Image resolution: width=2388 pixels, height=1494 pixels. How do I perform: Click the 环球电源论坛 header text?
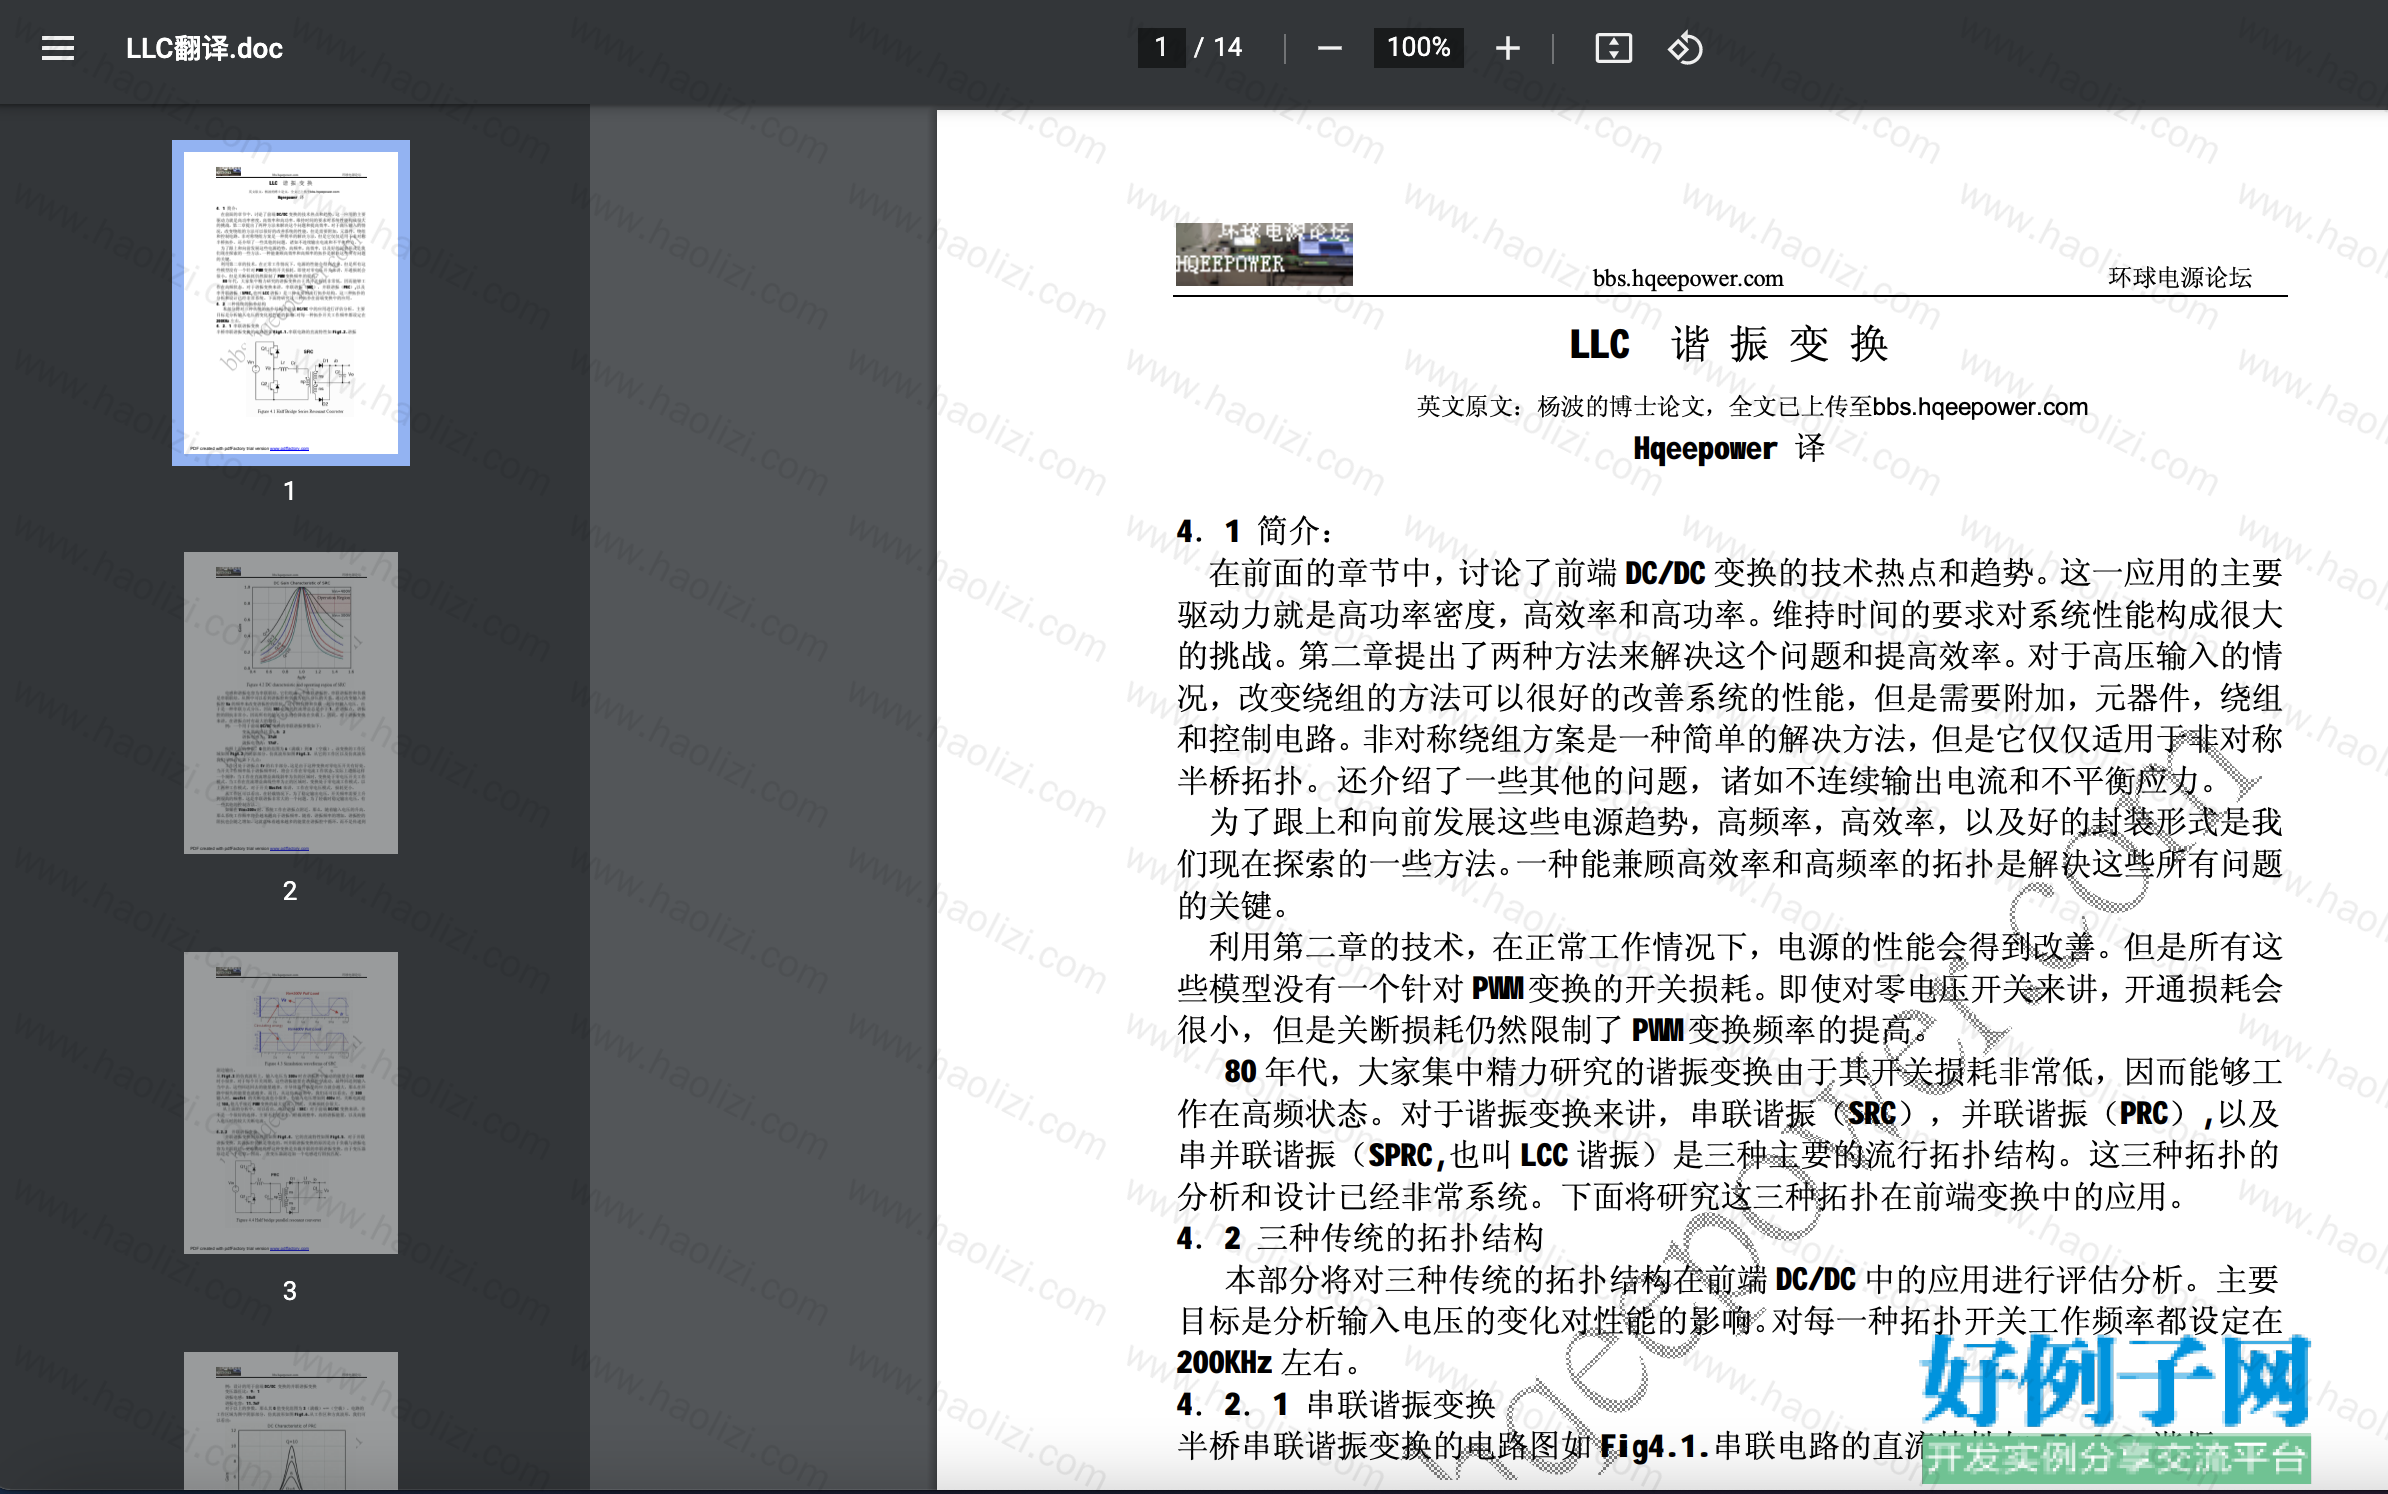[2180, 277]
